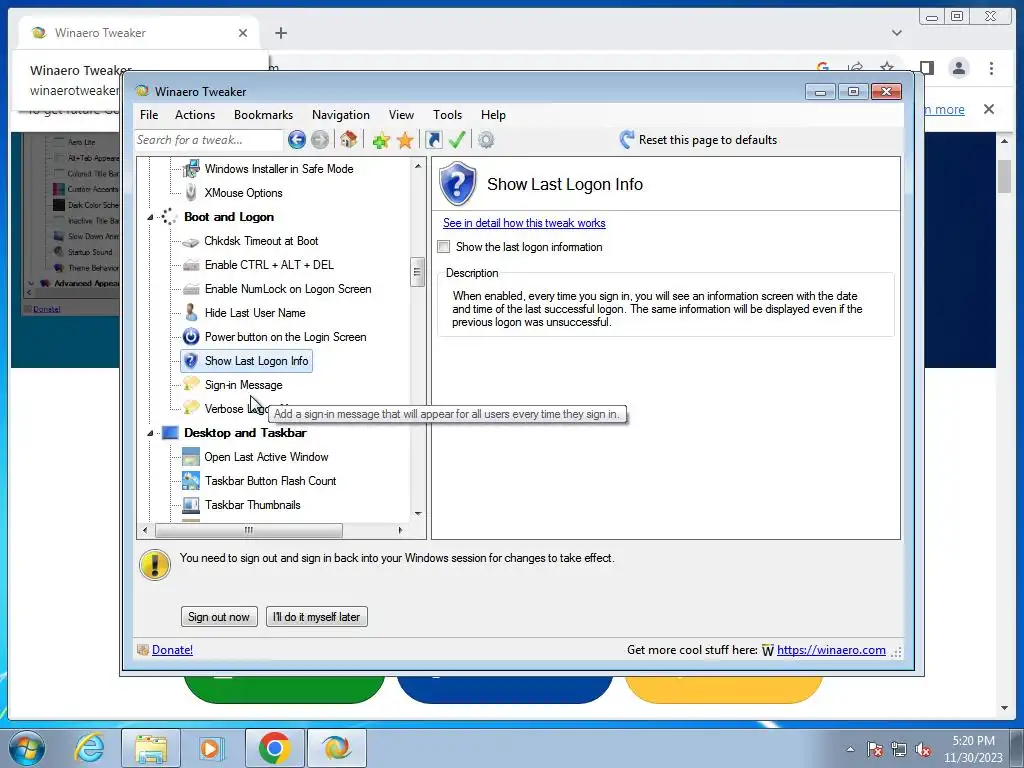Focus the Search for a tweak field
This screenshot has height=768, width=1024.
point(208,140)
